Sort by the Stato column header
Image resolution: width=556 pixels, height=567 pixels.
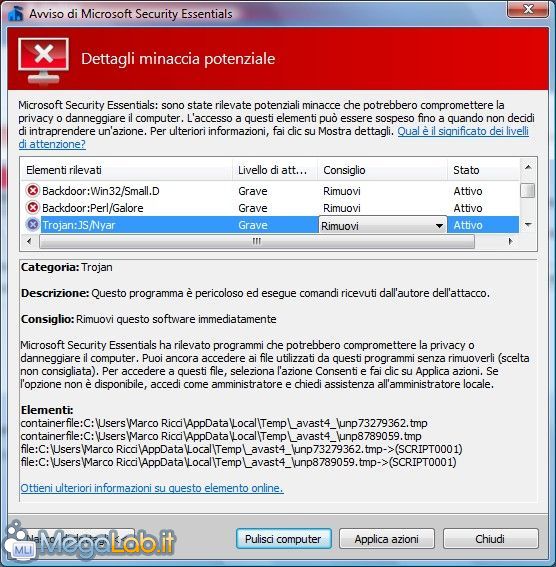(484, 170)
